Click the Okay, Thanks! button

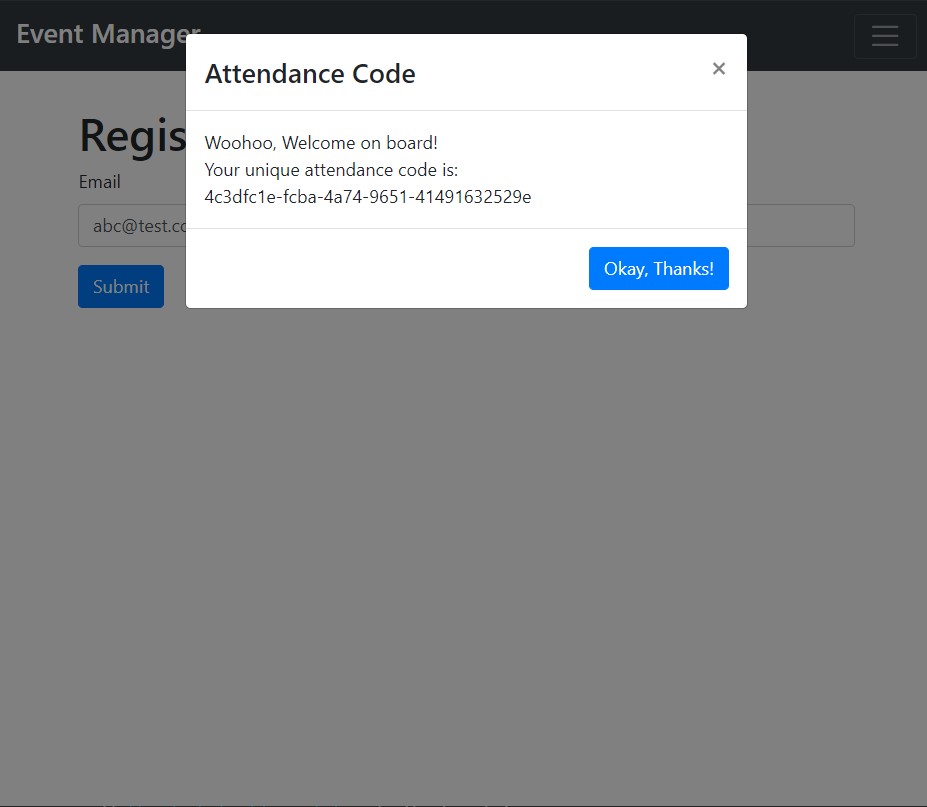(659, 268)
